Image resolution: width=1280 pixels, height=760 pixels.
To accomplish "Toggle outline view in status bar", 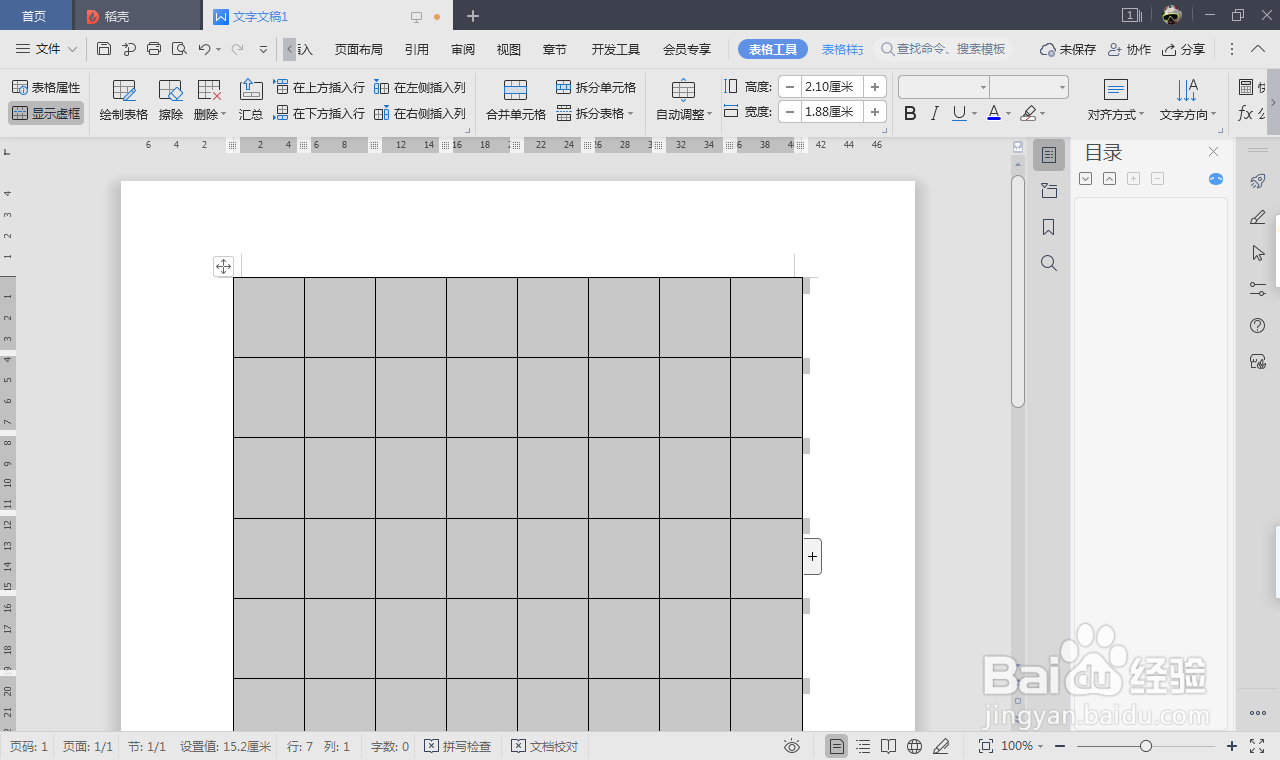I will [863, 746].
